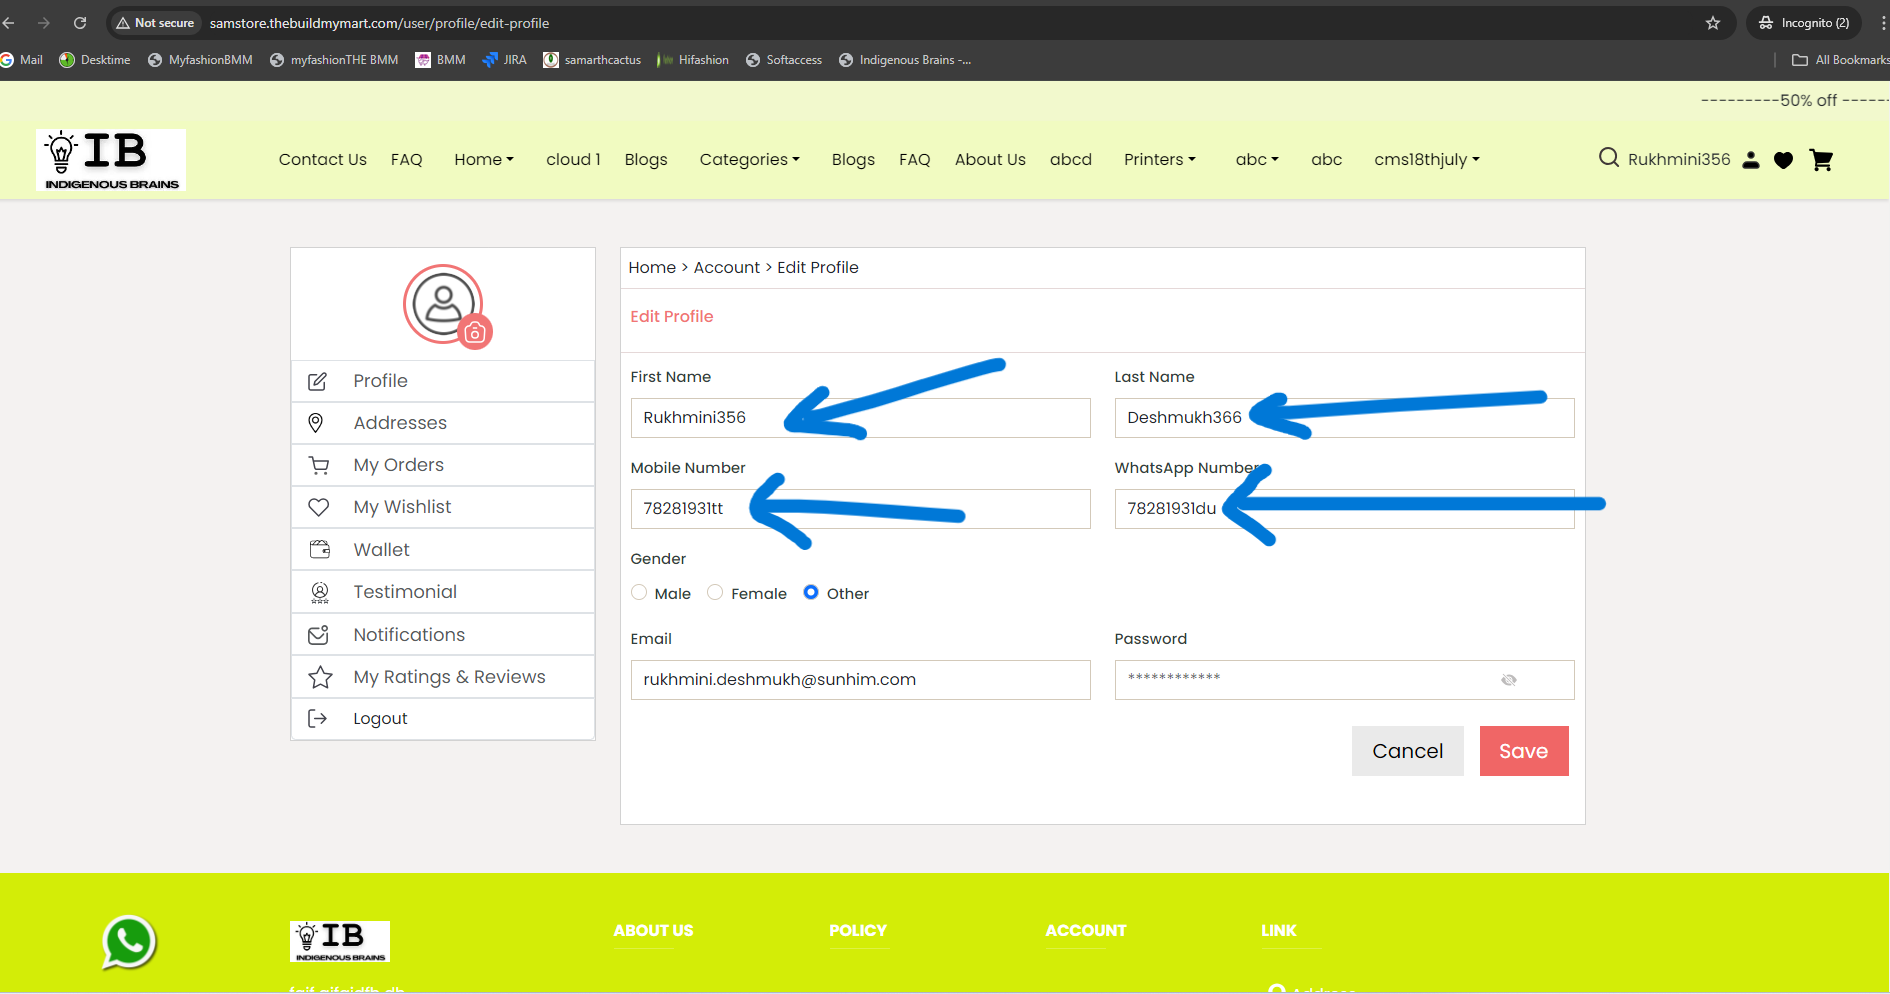The width and height of the screenshot is (1890, 994).
Task: Expand the cms18thjuly dropdown menu
Action: tap(1427, 159)
